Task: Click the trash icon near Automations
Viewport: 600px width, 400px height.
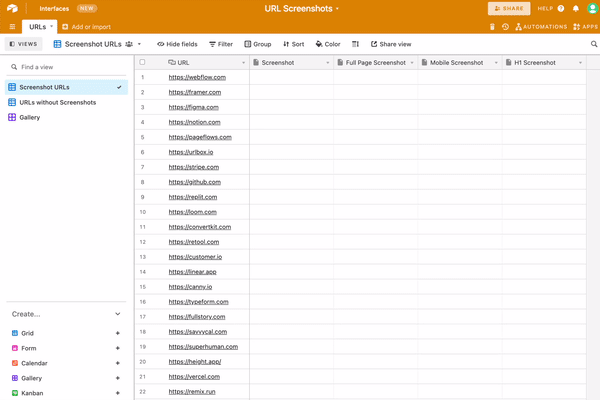Action: 492,26
